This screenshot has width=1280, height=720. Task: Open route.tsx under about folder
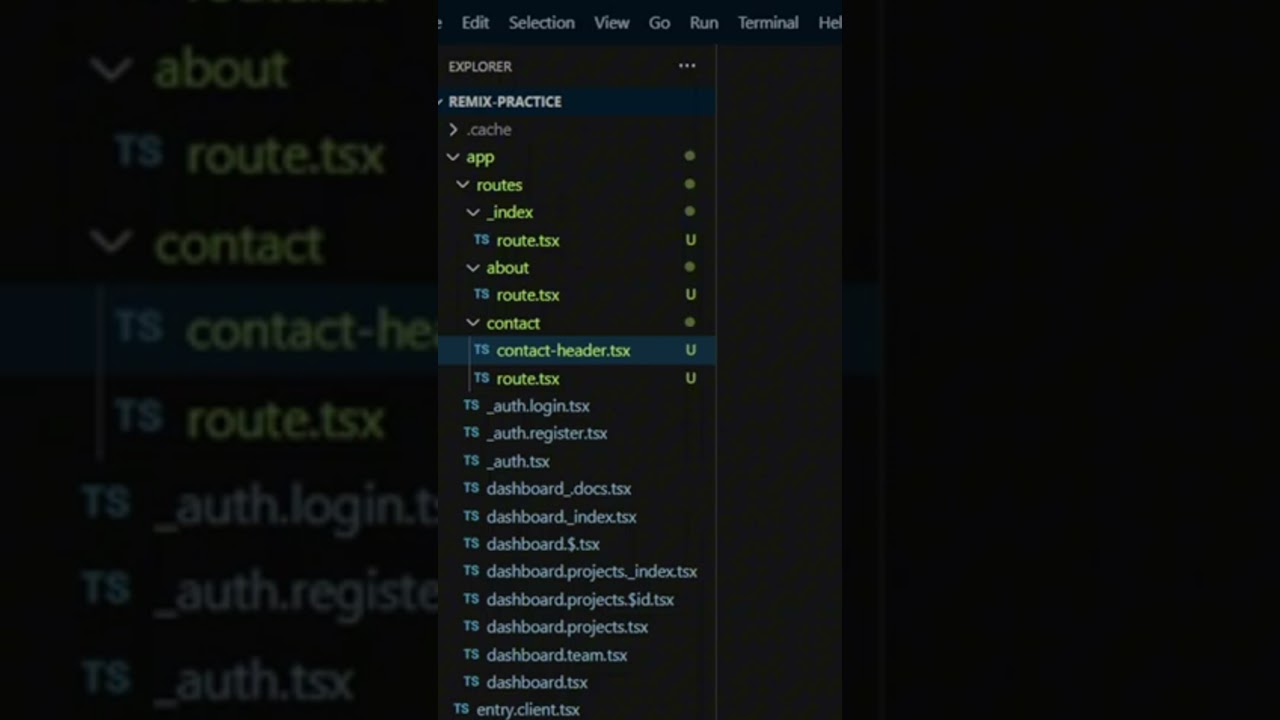tap(528, 295)
